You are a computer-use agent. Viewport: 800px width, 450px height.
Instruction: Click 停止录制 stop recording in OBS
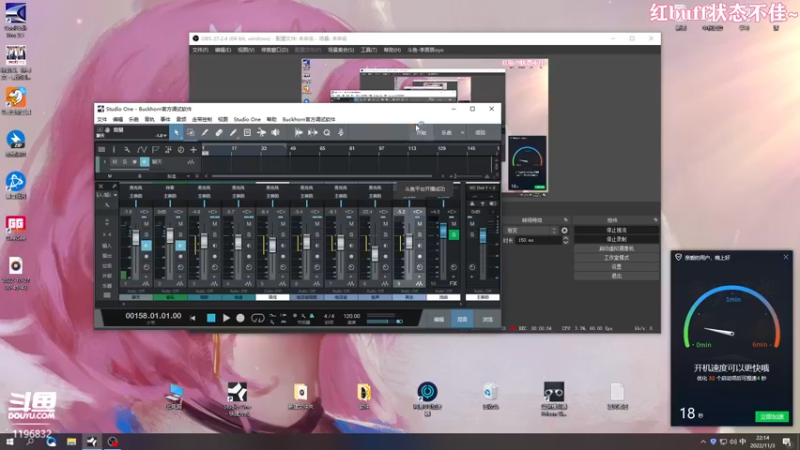(x=616, y=239)
